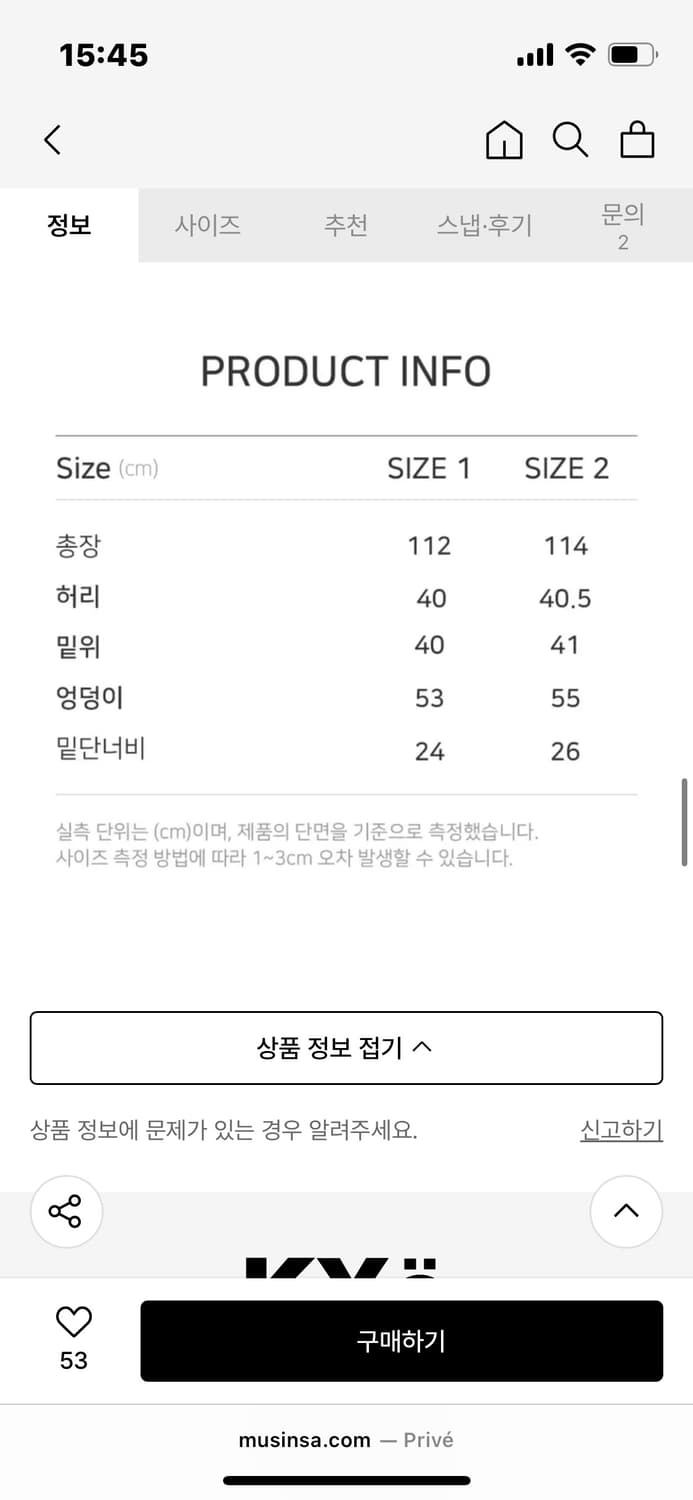The height and width of the screenshot is (1500, 693).
Task: Tap the SIZE 2 column header
Action: click(566, 468)
